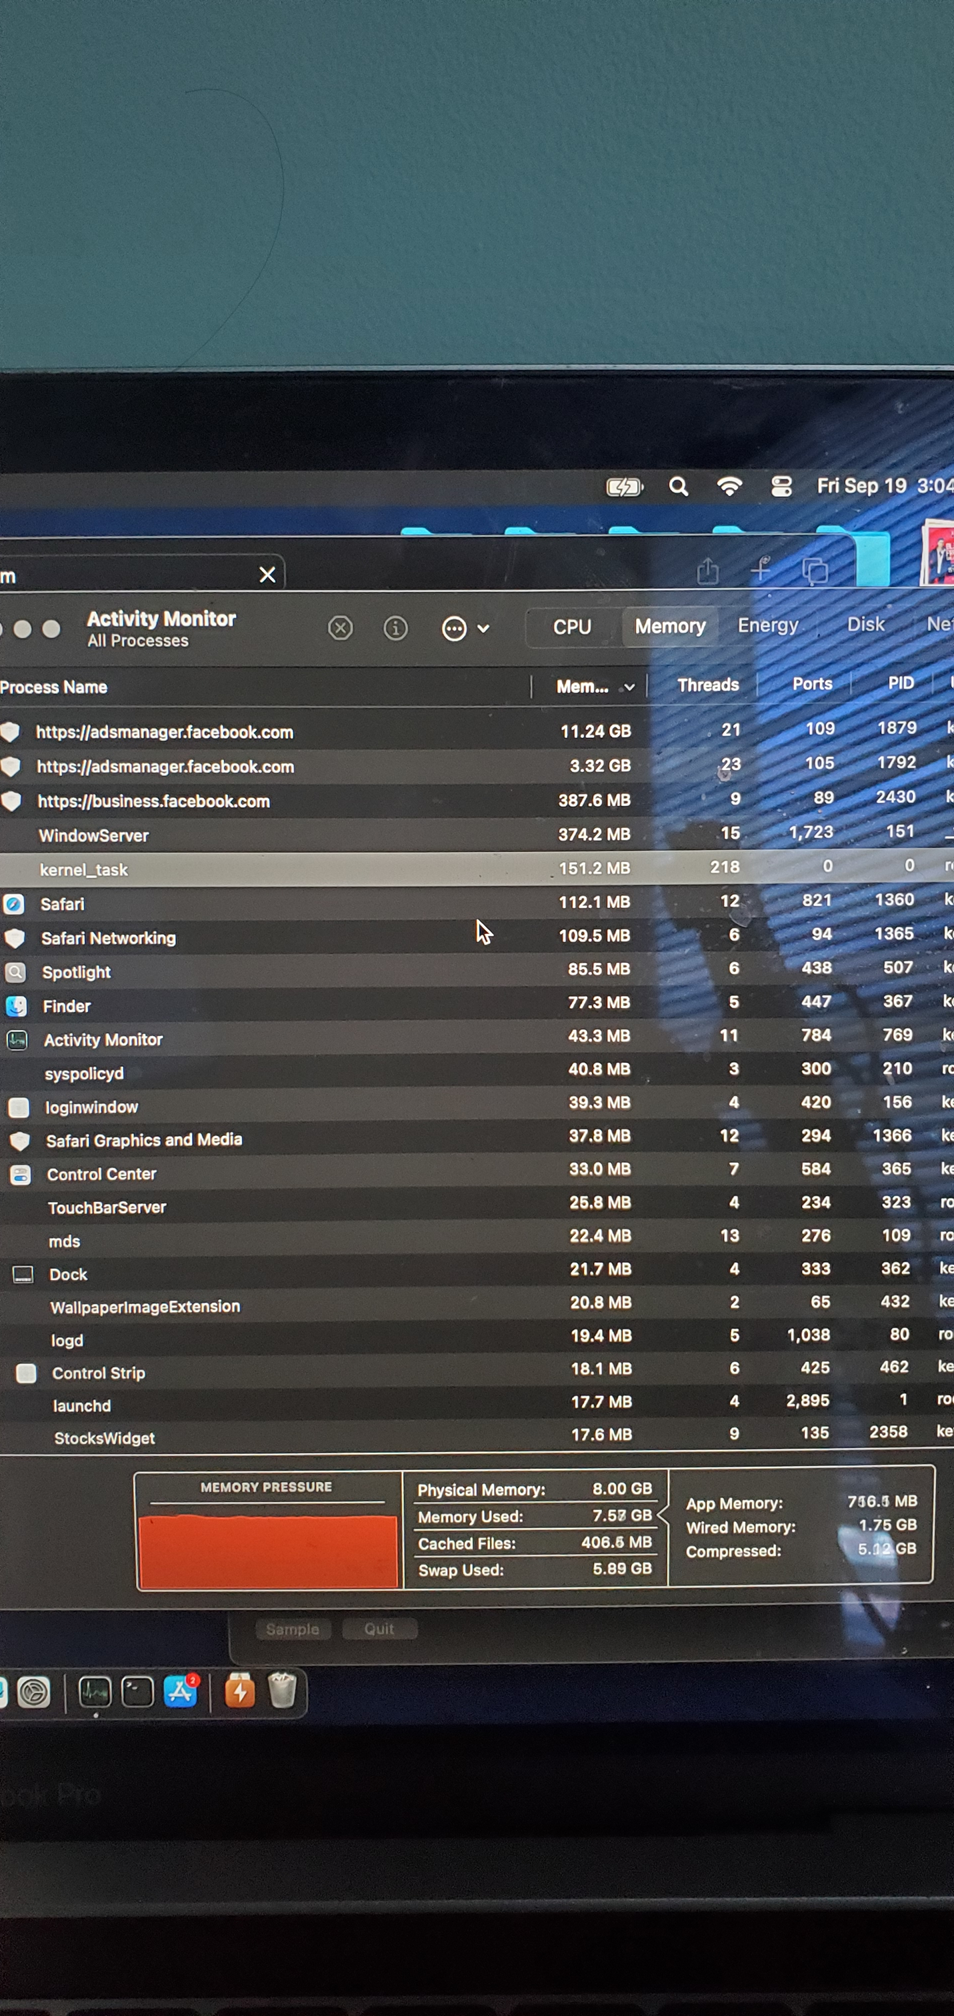954x2016 pixels.
Task: Open the ellipsis actions menu icon
Action: pyautogui.click(x=454, y=628)
